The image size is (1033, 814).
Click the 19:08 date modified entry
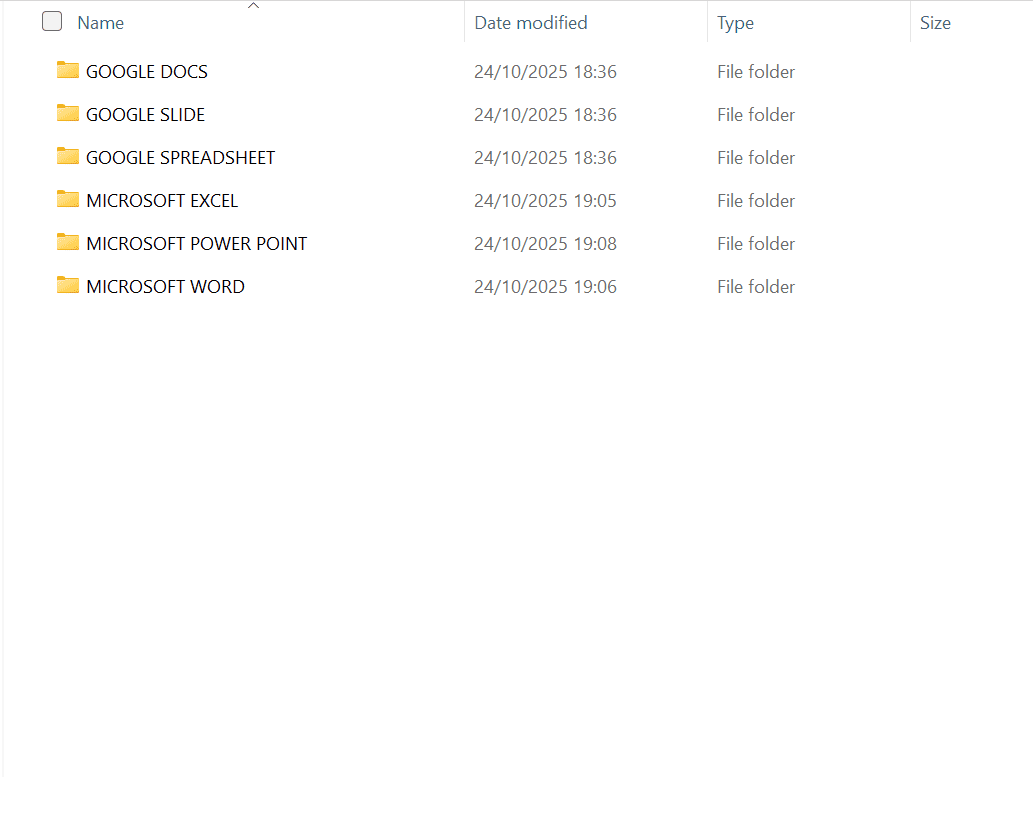click(545, 244)
